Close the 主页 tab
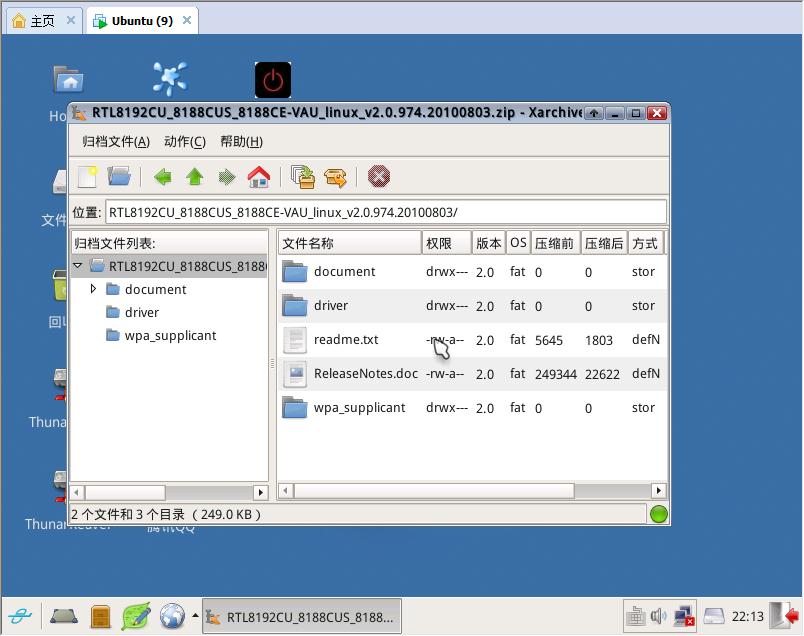 tap(71, 20)
